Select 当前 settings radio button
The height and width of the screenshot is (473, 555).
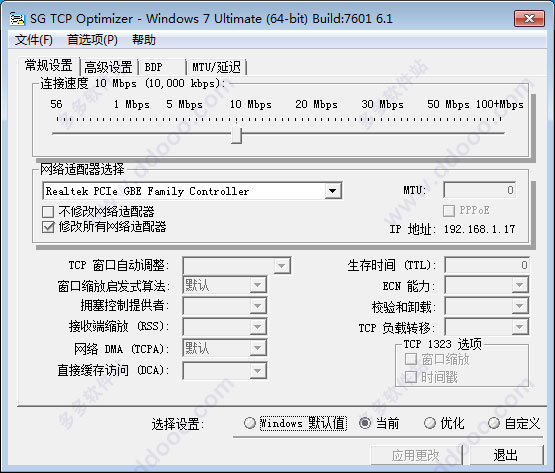pos(365,423)
